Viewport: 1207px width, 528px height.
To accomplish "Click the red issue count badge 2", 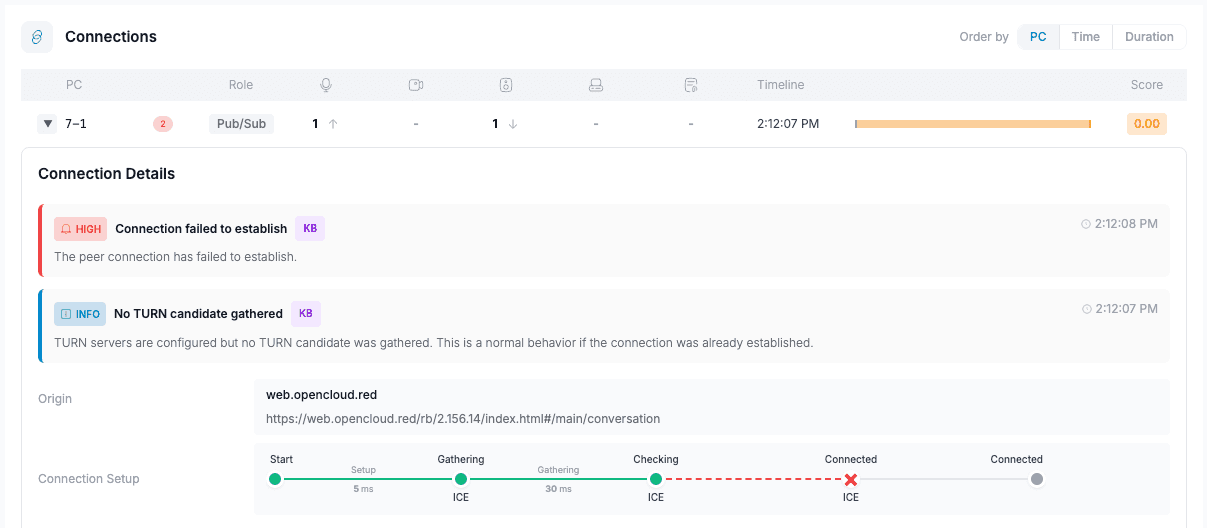I will coord(163,124).
